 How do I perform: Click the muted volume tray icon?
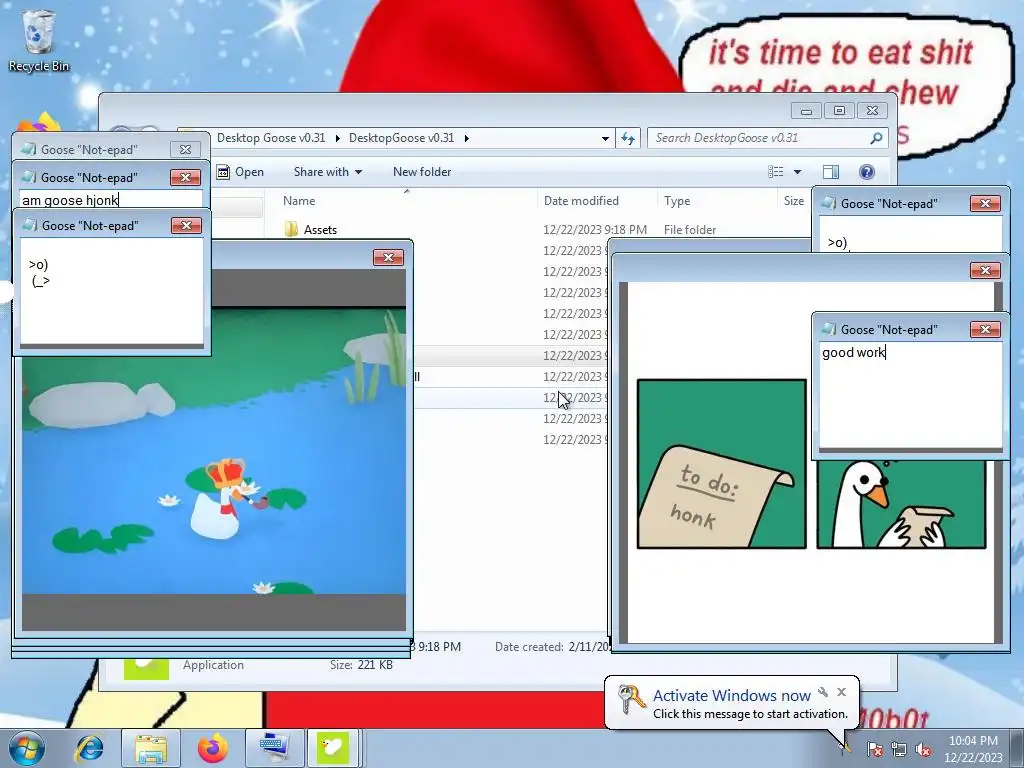923,749
